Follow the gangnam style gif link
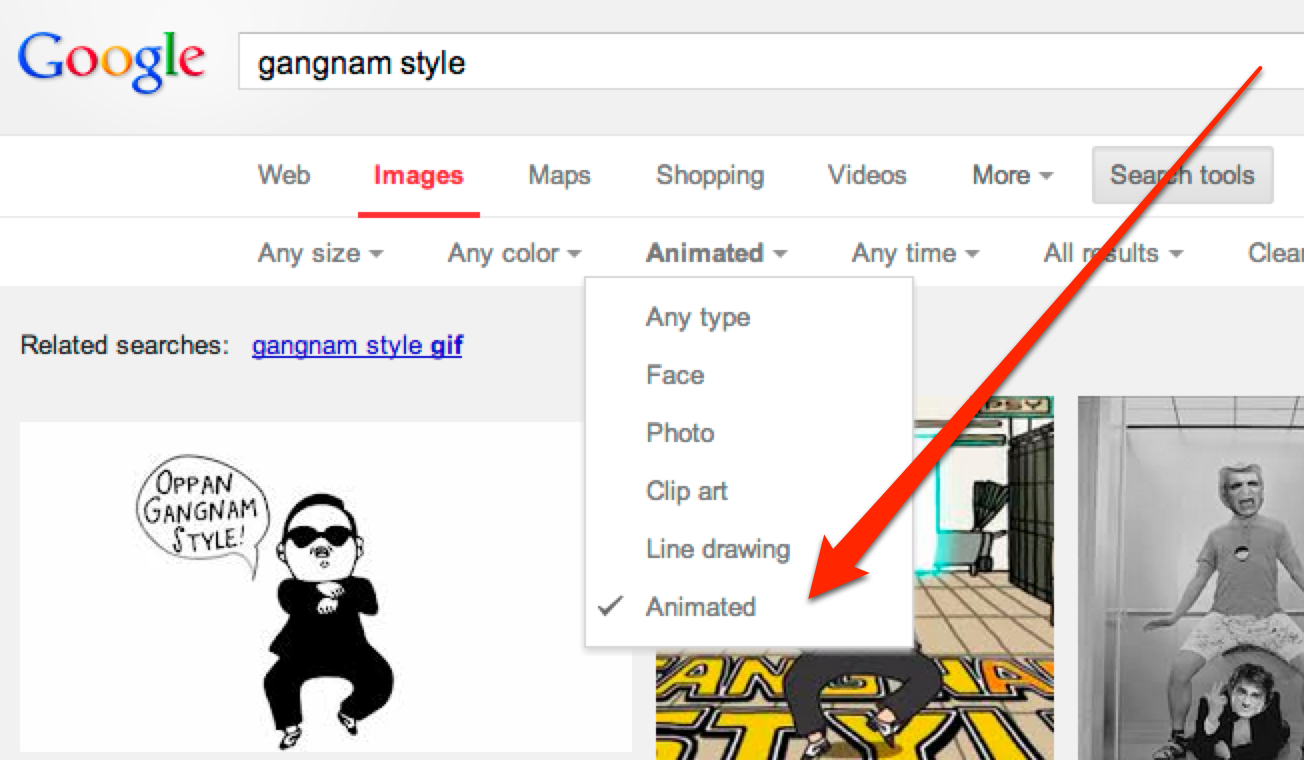Image resolution: width=1304 pixels, height=760 pixels. [x=356, y=344]
